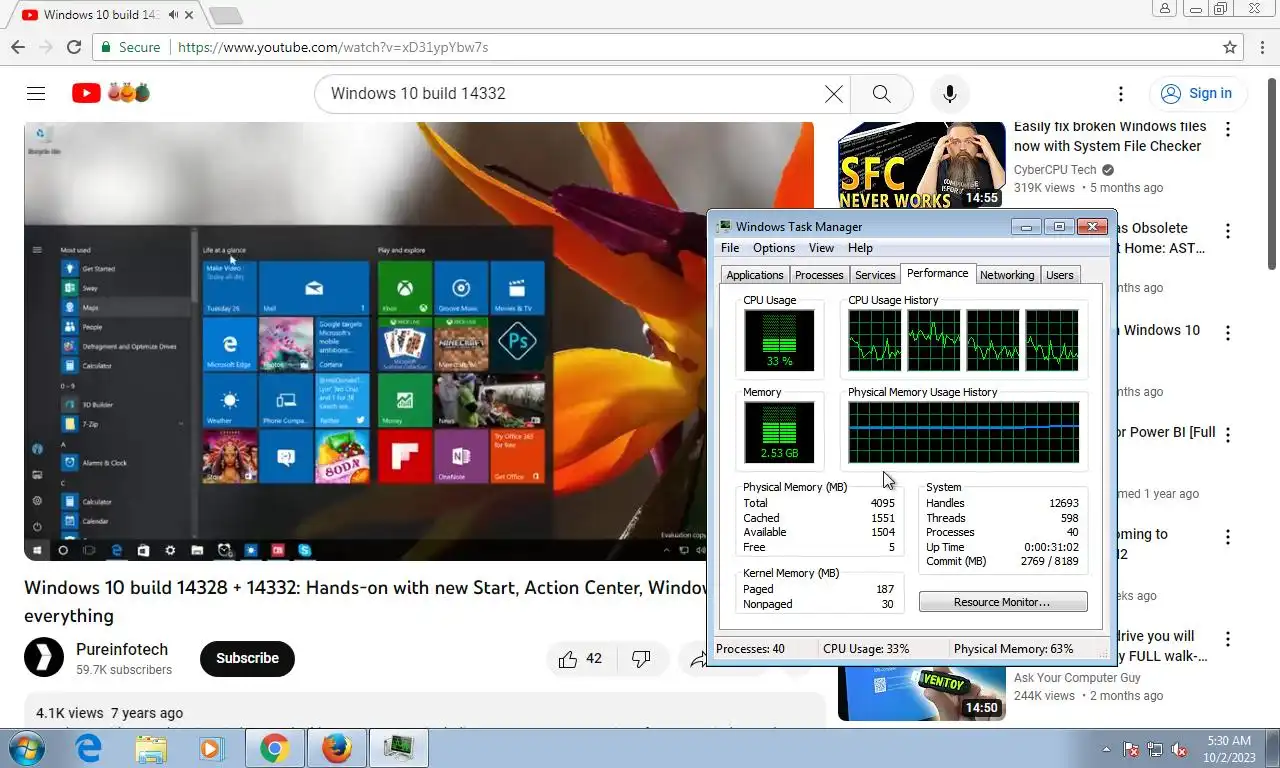This screenshot has height=768, width=1280.
Task: Click the CPU Usage 33 % gauge
Action: click(x=779, y=340)
